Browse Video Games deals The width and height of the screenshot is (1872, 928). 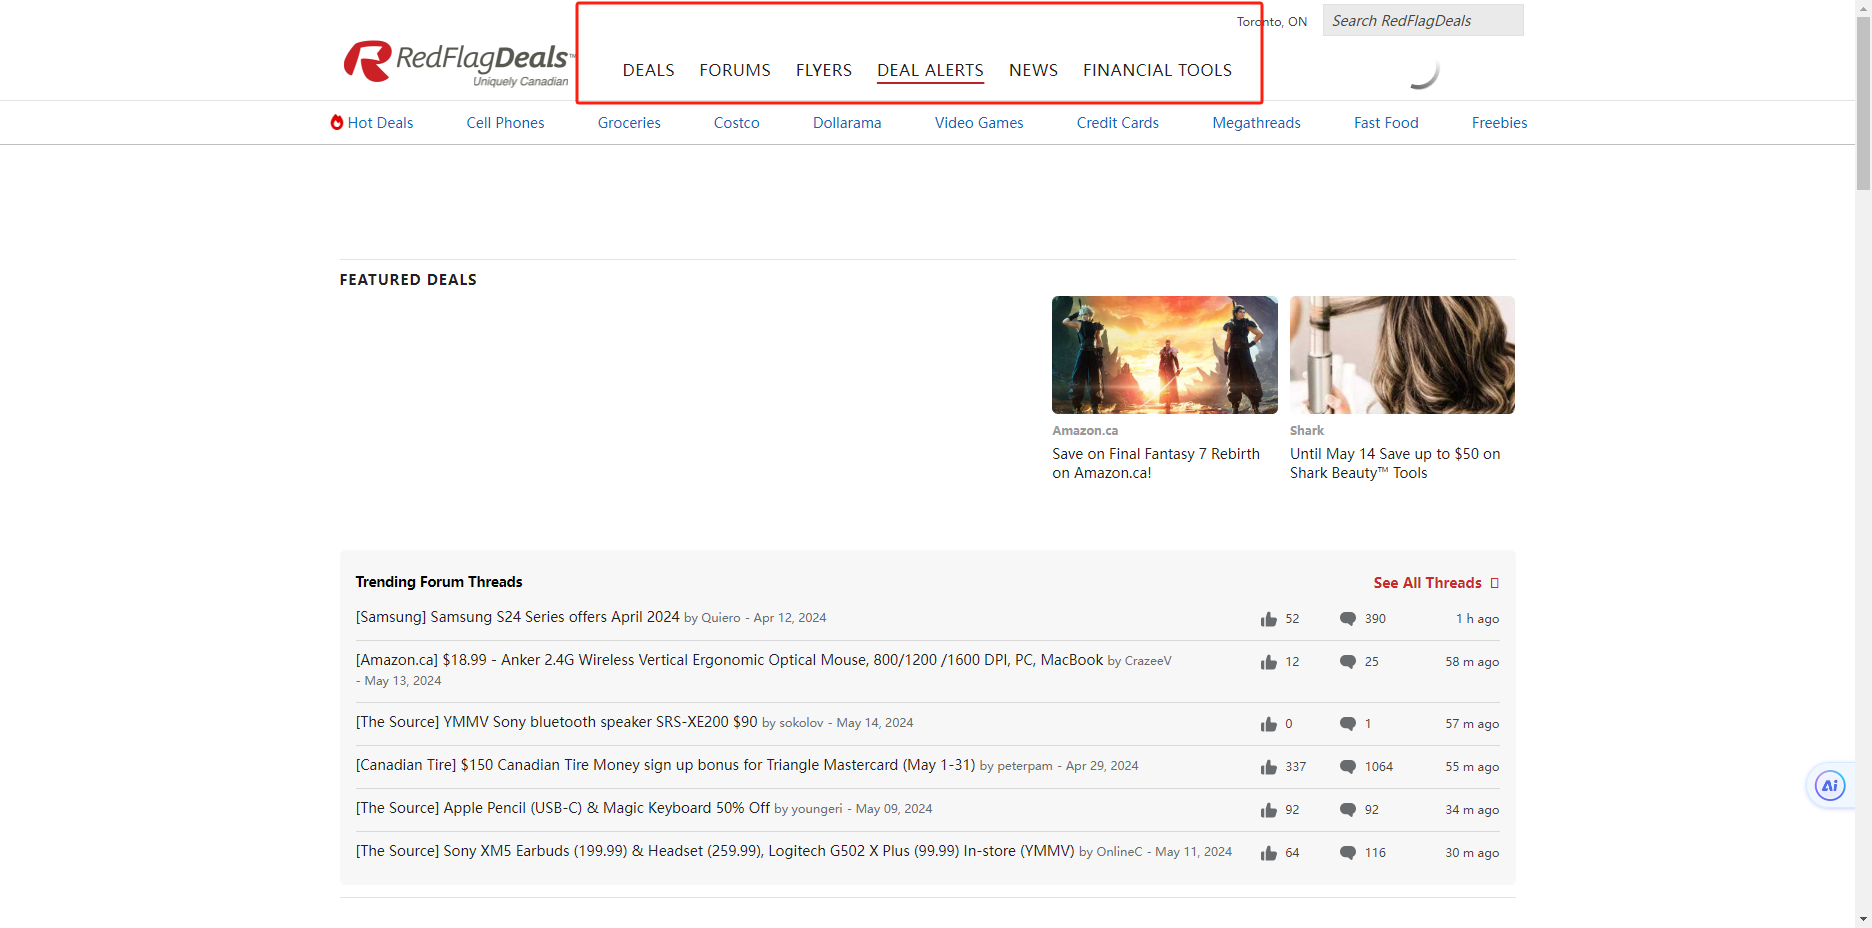979,123
